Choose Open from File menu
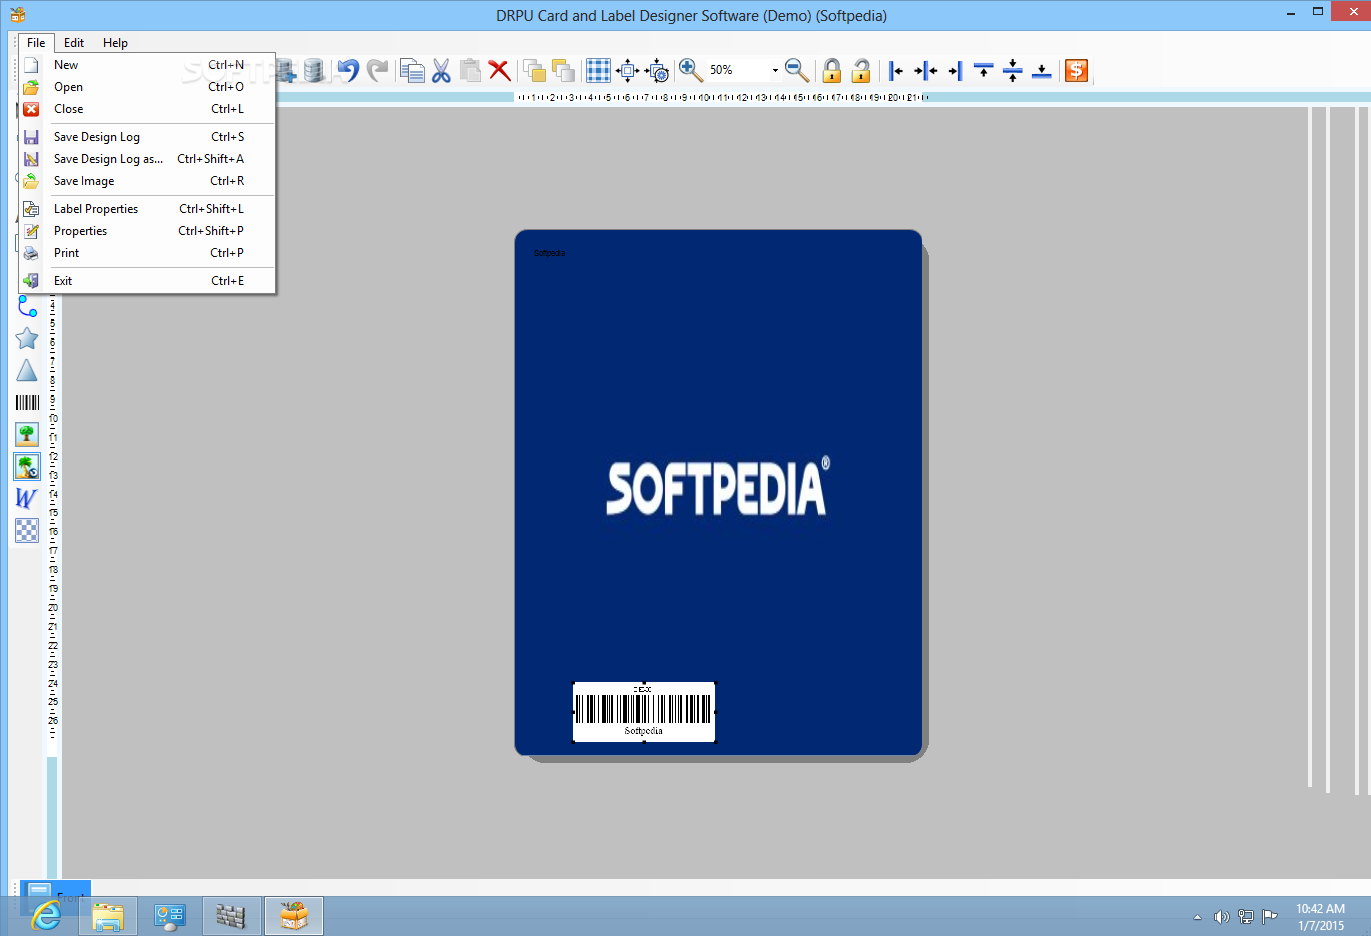1371x936 pixels. (x=147, y=87)
